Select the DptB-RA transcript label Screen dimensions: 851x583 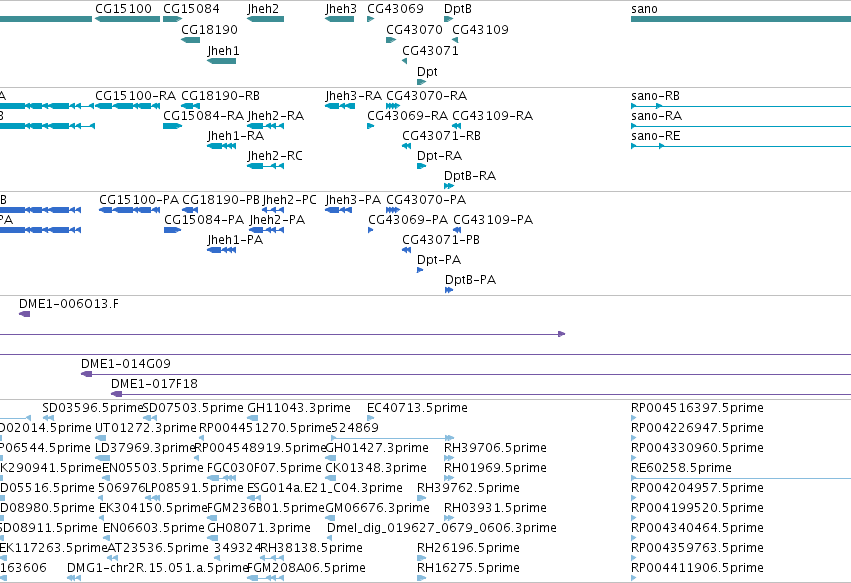point(470,176)
